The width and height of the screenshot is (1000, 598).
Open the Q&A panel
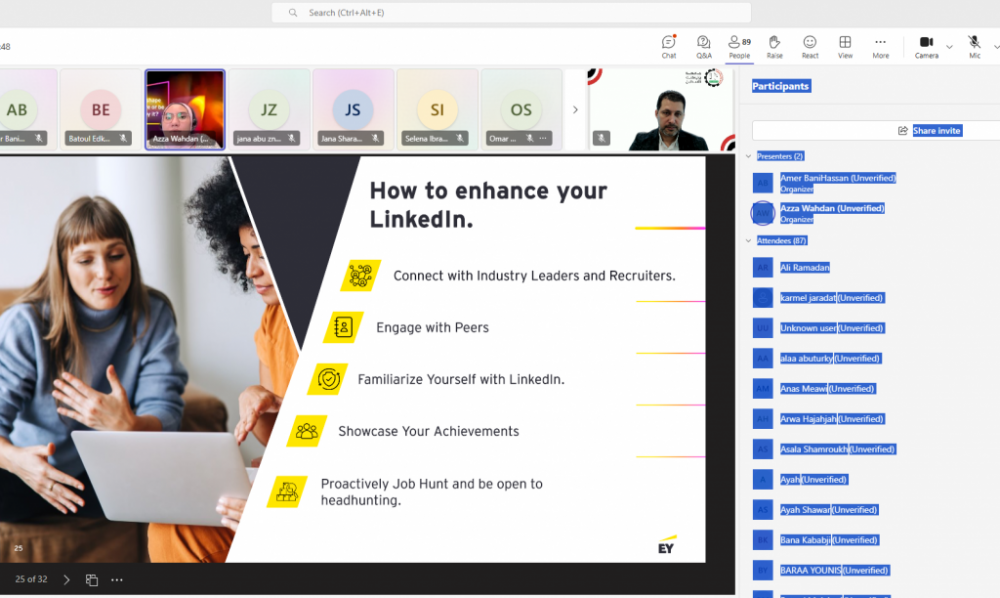[704, 46]
